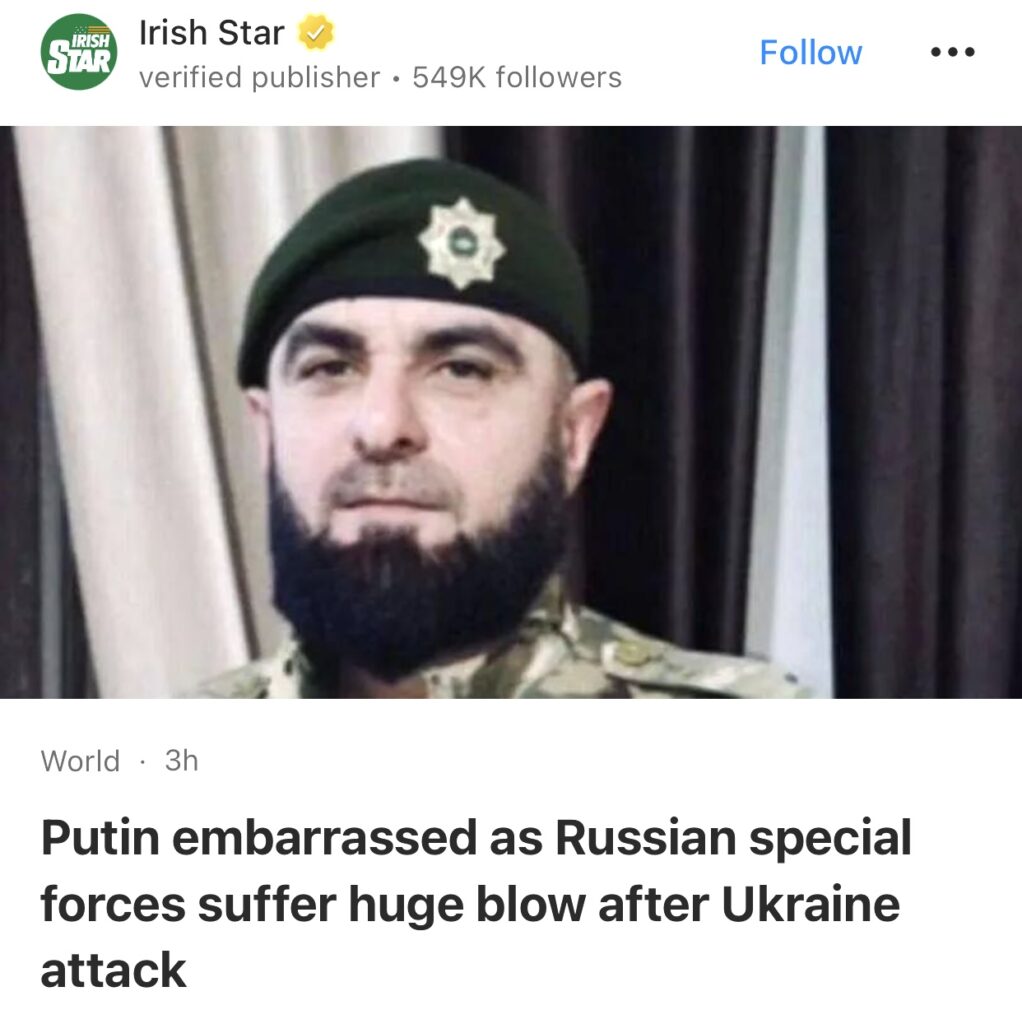Click the beret emblem in the photo
The image size is (1022, 1024).
[462, 243]
